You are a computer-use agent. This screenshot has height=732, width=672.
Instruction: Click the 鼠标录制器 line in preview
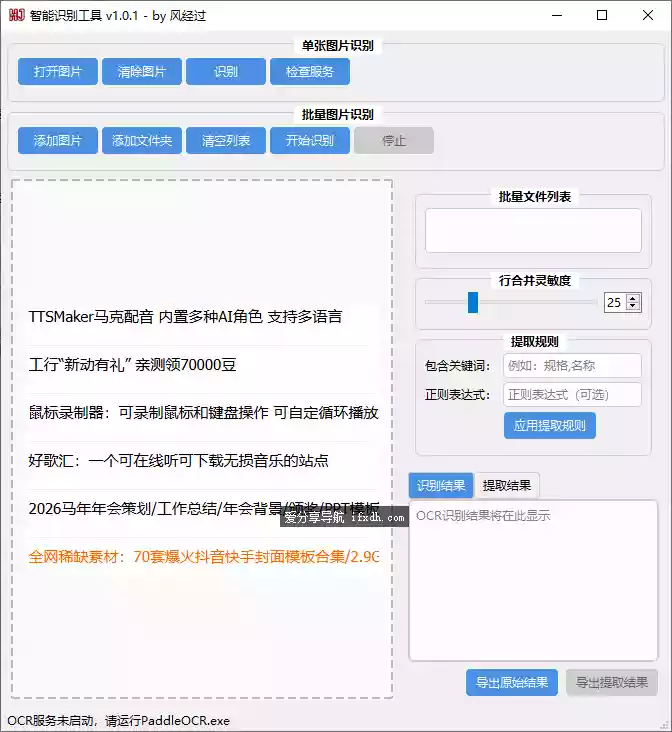coord(204,413)
